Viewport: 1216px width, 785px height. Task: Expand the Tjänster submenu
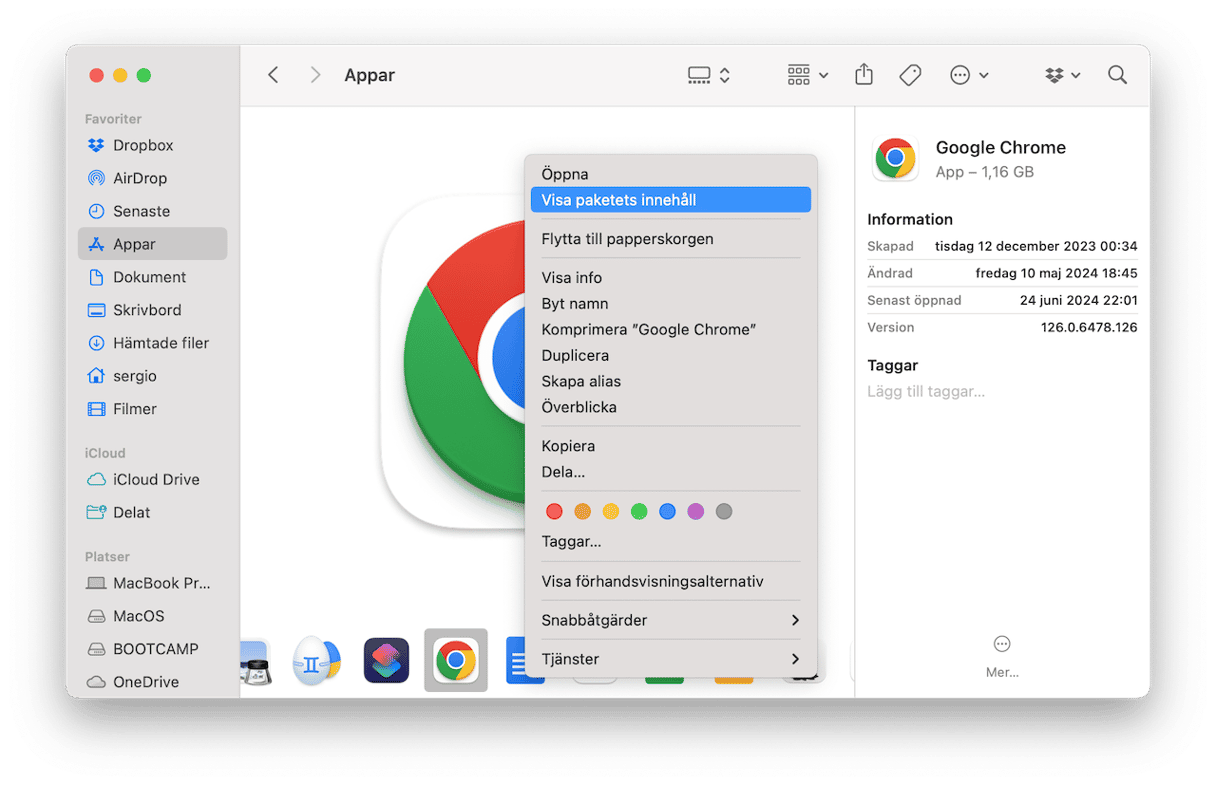coord(671,659)
